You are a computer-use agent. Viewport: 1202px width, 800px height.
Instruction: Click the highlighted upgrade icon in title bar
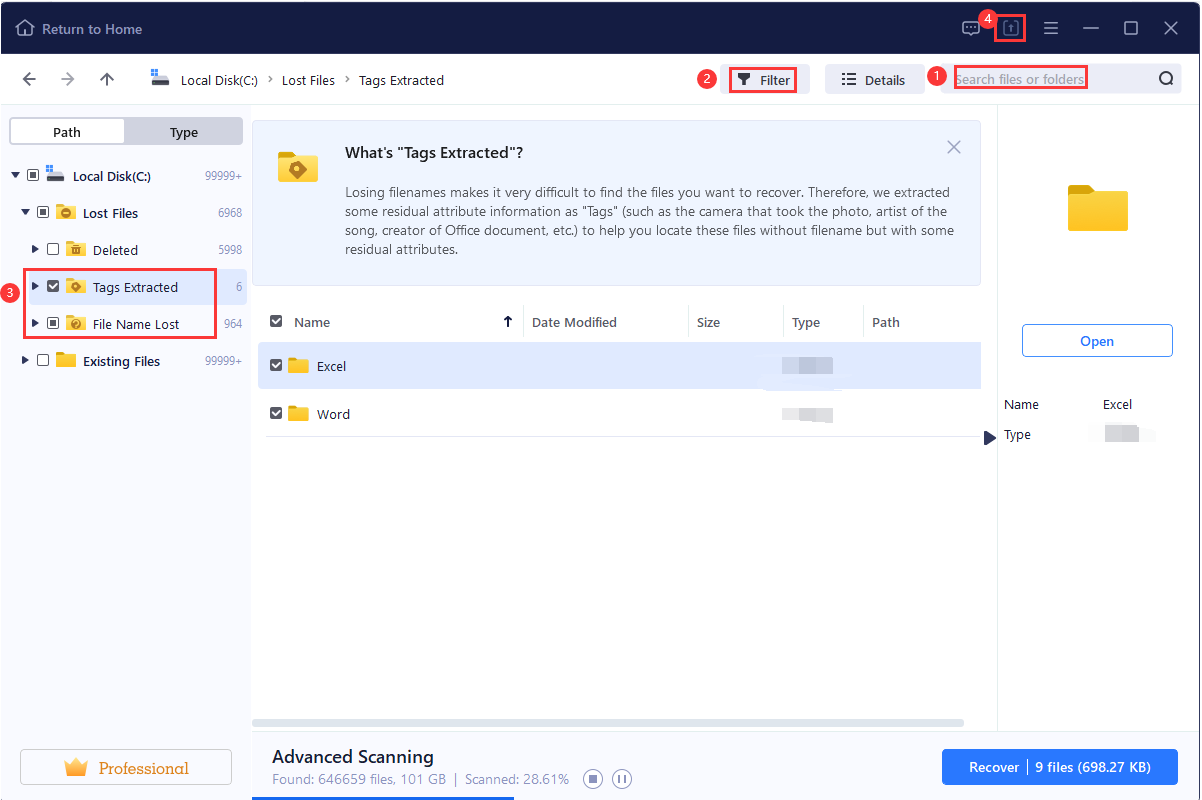(1010, 28)
